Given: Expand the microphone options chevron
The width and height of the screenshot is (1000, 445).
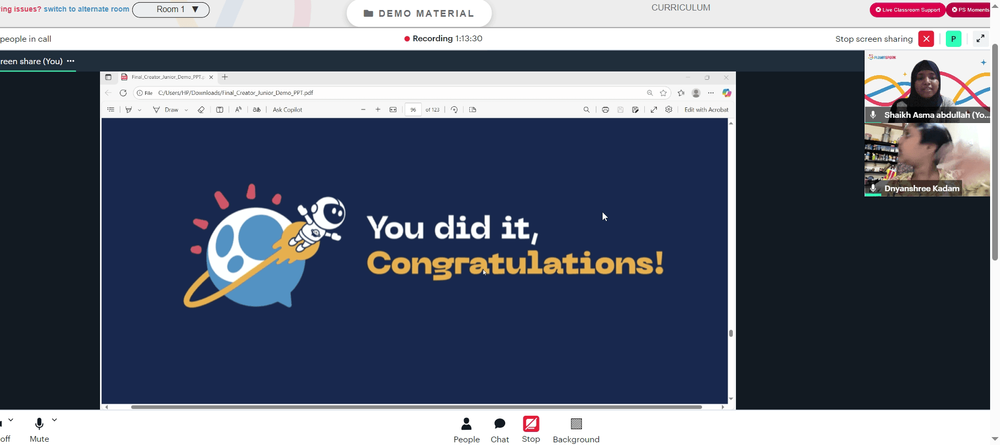Looking at the screenshot, I should point(54,420).
